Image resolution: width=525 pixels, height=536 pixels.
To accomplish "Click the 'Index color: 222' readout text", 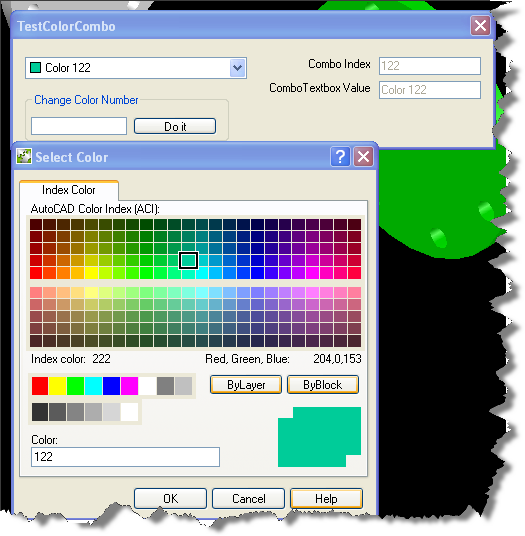I will pyautogui.click(x=71, y=359).
